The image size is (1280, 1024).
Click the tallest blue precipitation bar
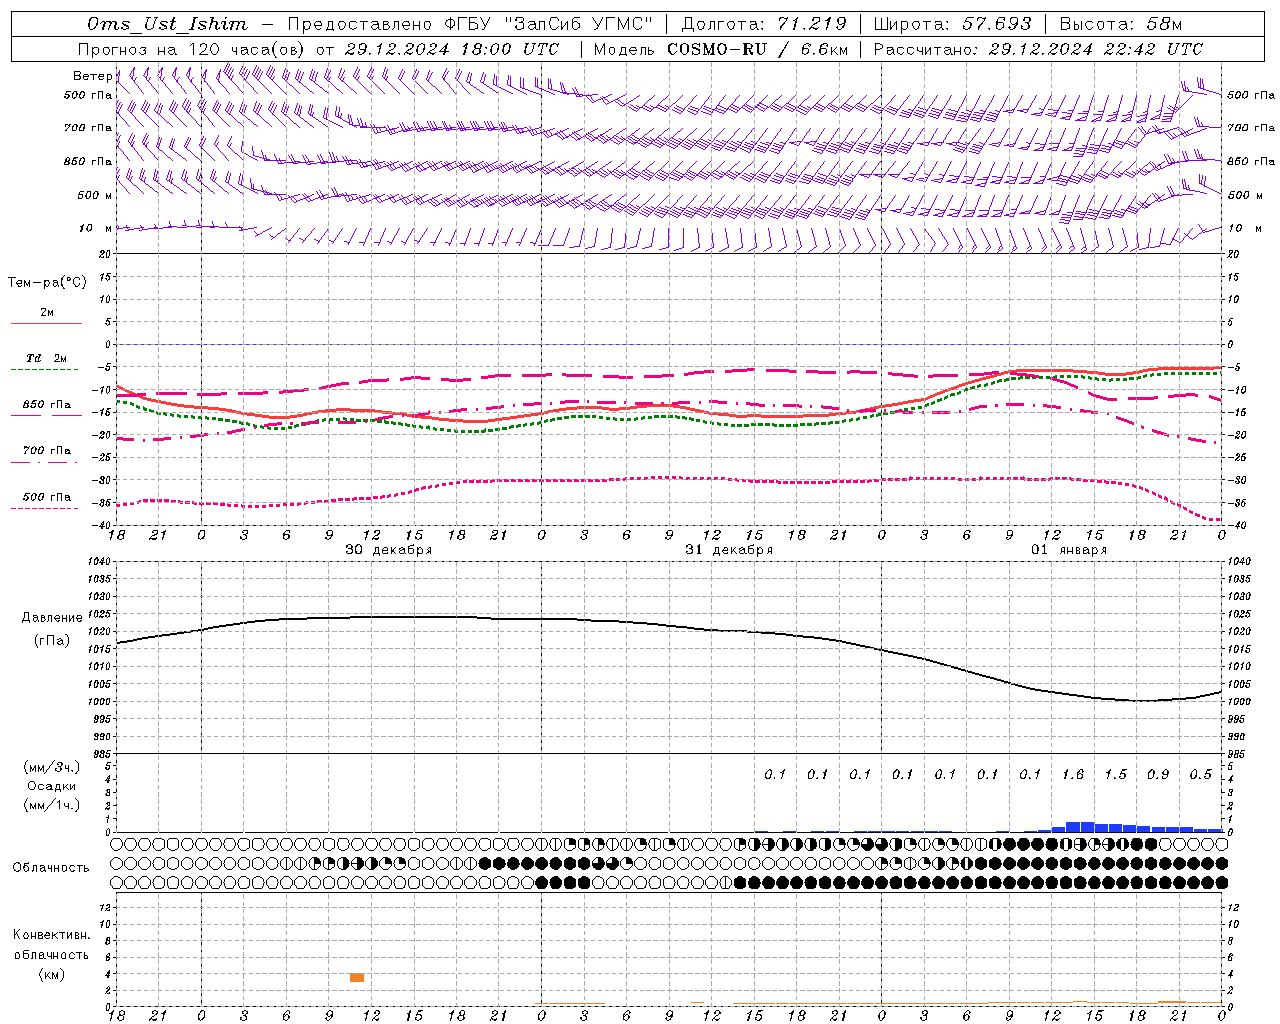click(1073, 827)
